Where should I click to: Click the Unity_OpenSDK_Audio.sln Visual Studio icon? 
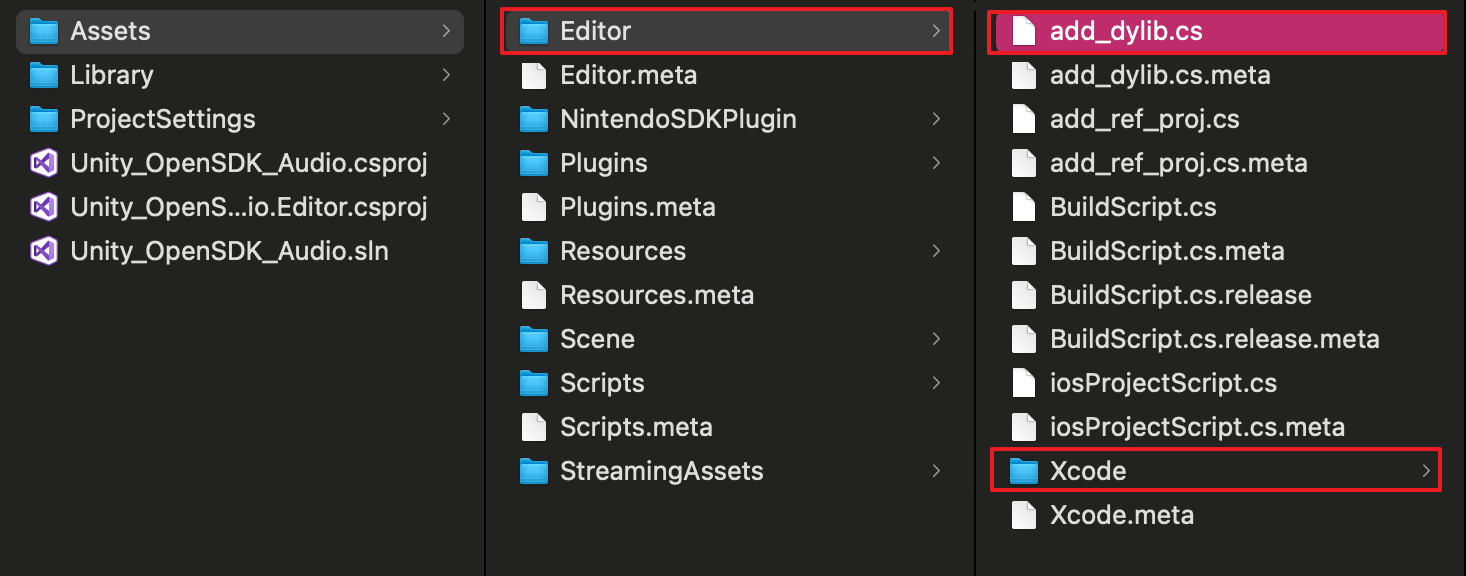pos(44,251)
